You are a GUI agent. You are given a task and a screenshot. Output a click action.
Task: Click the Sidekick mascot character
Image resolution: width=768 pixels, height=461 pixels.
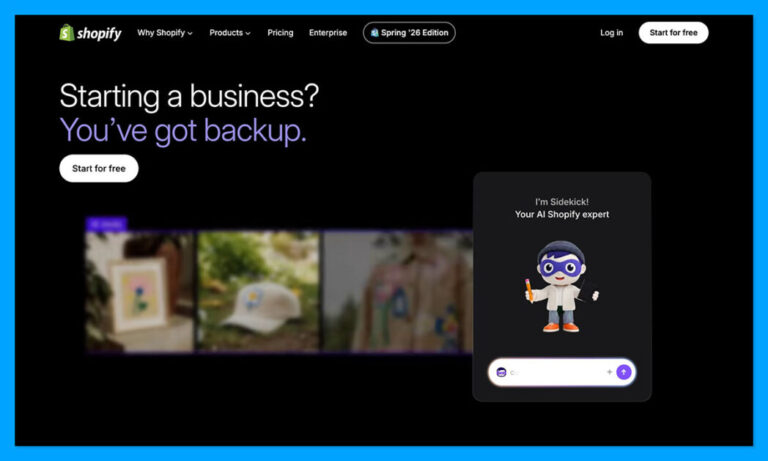coord(561,287)
